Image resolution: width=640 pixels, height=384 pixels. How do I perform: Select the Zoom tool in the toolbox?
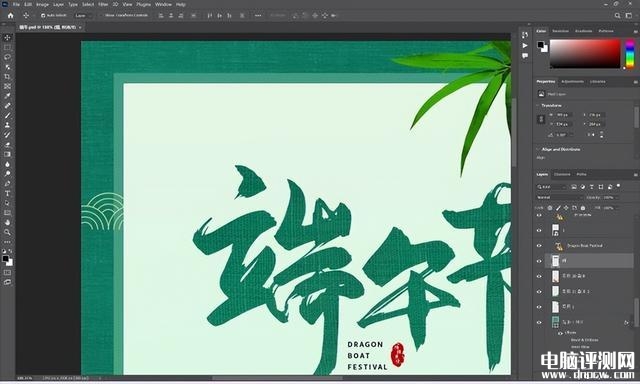pyautogui.click(x=7, y=232)
